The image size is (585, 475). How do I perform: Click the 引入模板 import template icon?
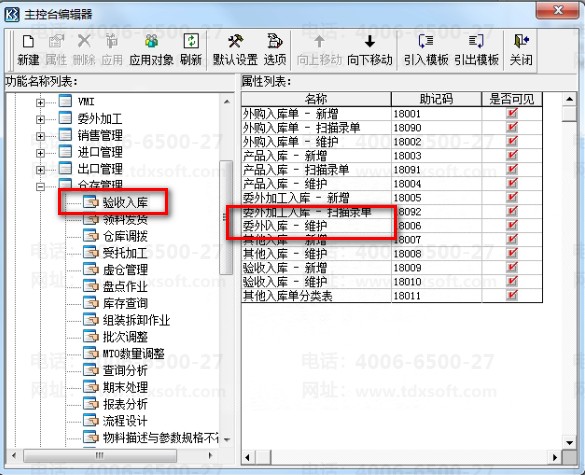point(426,41)
